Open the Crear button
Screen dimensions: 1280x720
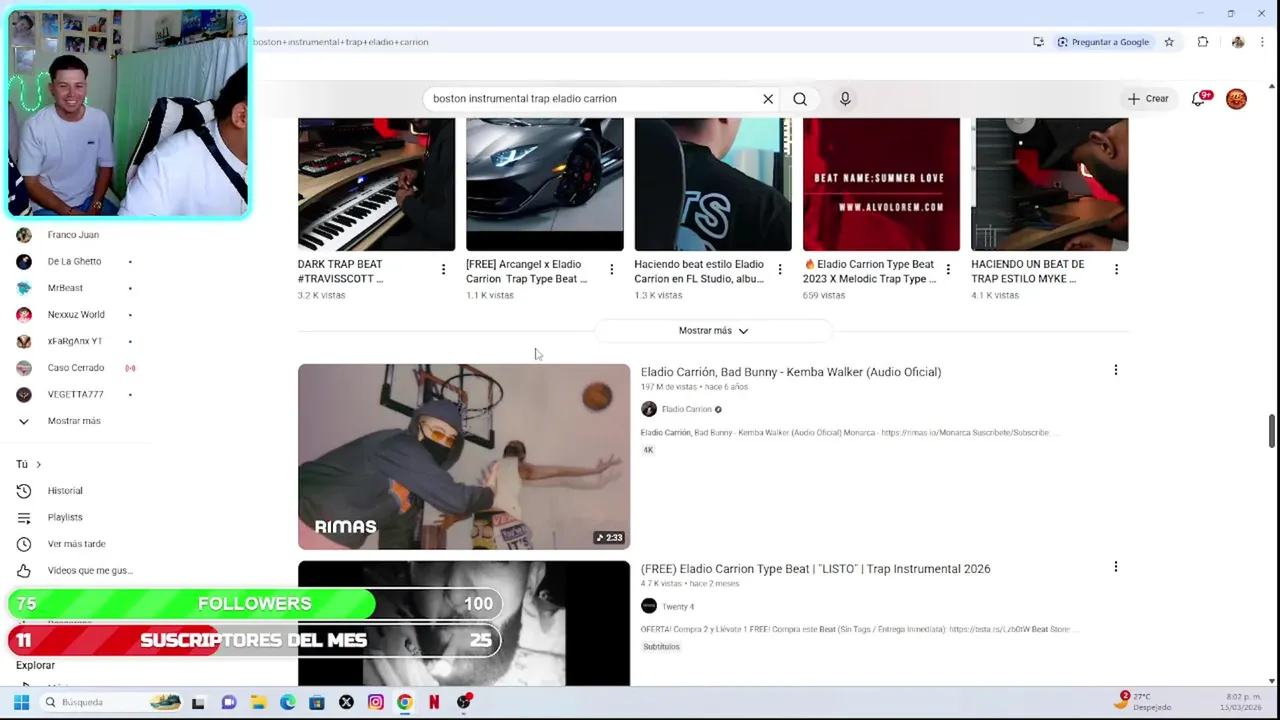(x=1148, y=99)
